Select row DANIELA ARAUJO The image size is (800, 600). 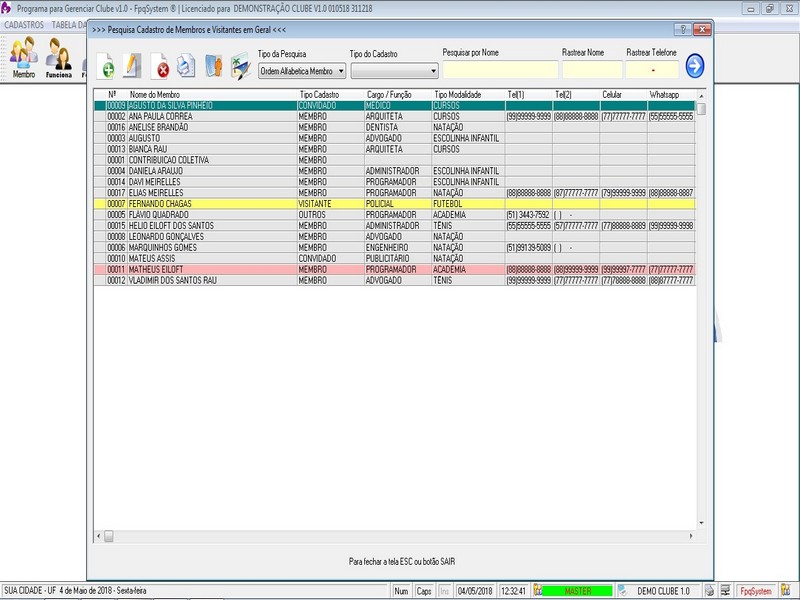pyautogui.click(x=394, y=171)
